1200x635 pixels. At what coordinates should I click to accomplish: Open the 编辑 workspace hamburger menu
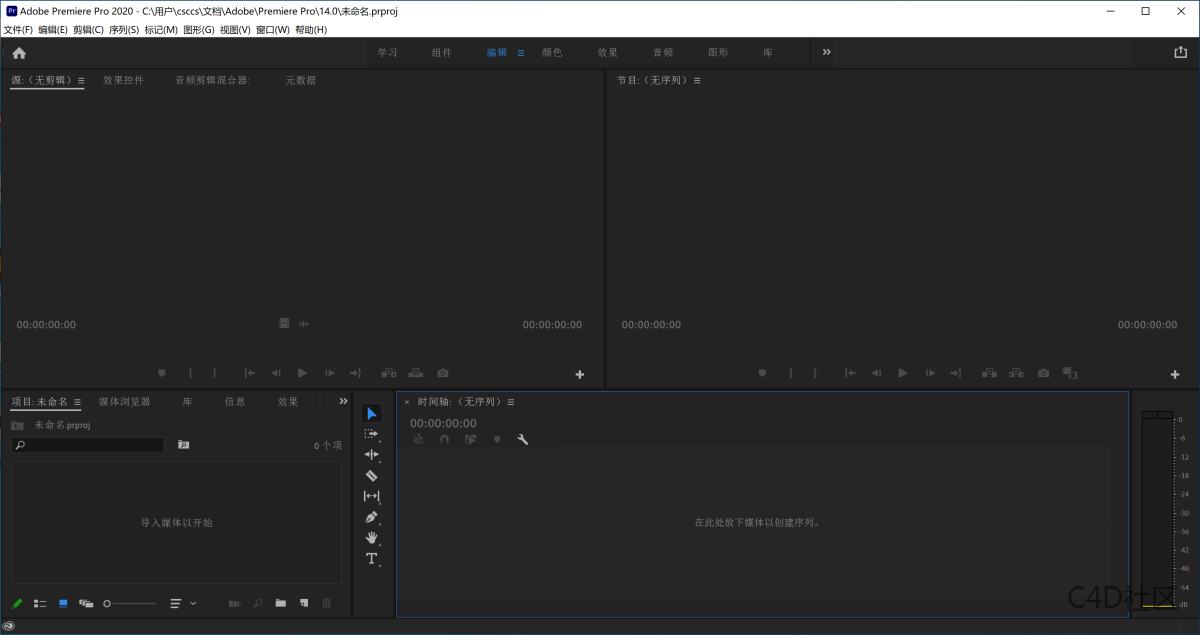(x=521, y=52)
